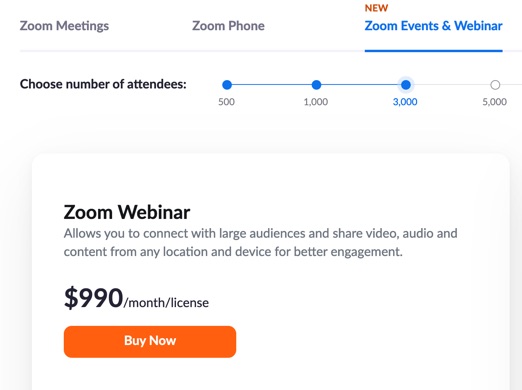The width and height of the screenshot is (522, 390).
Task: Click the orange Buy Now button
Action: [150, 342]
